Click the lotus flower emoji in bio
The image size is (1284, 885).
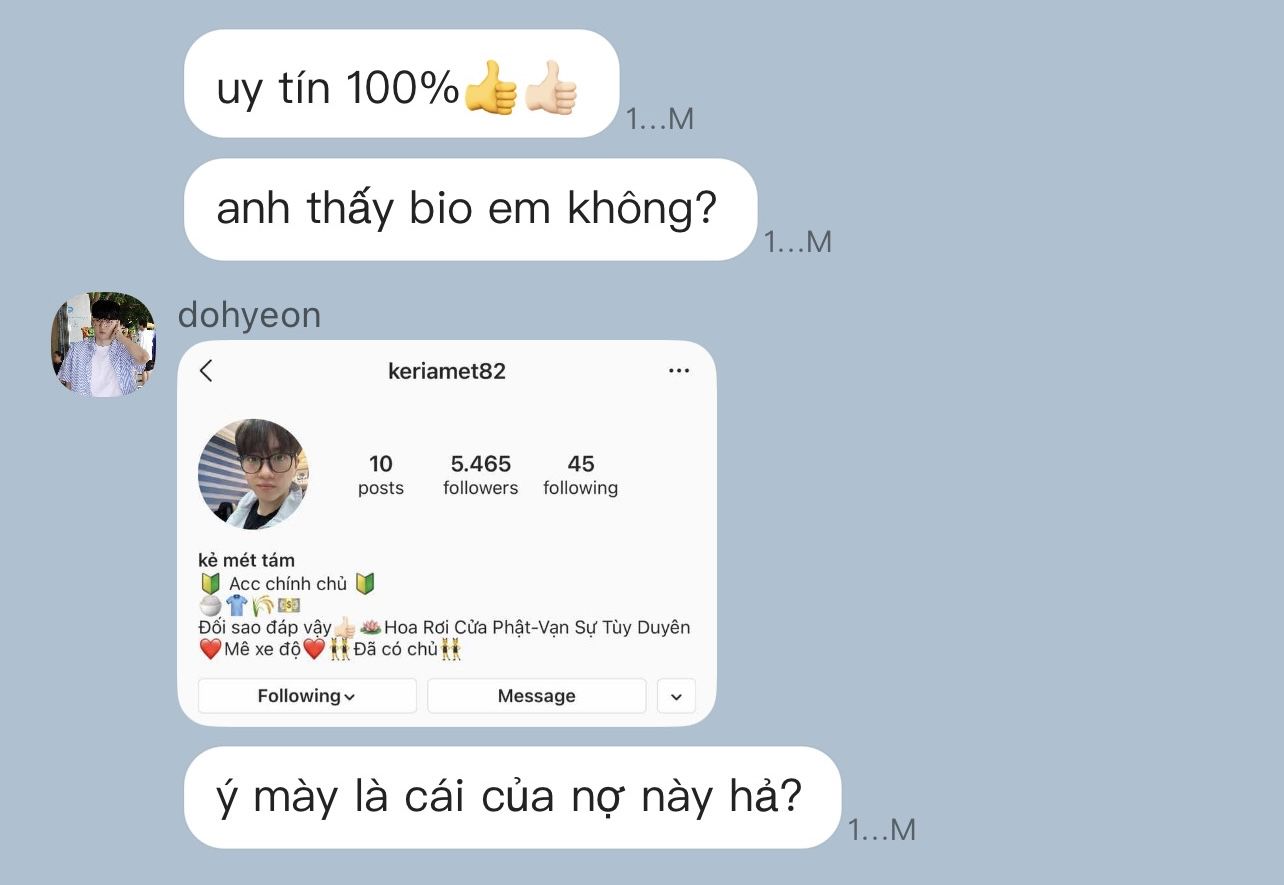(370, 628)
